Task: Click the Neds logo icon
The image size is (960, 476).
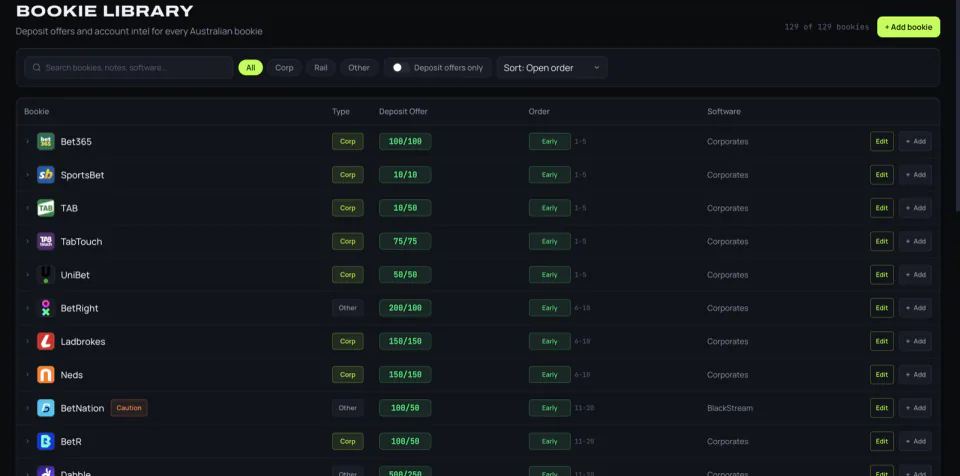Action: click(x=46, y=374)
